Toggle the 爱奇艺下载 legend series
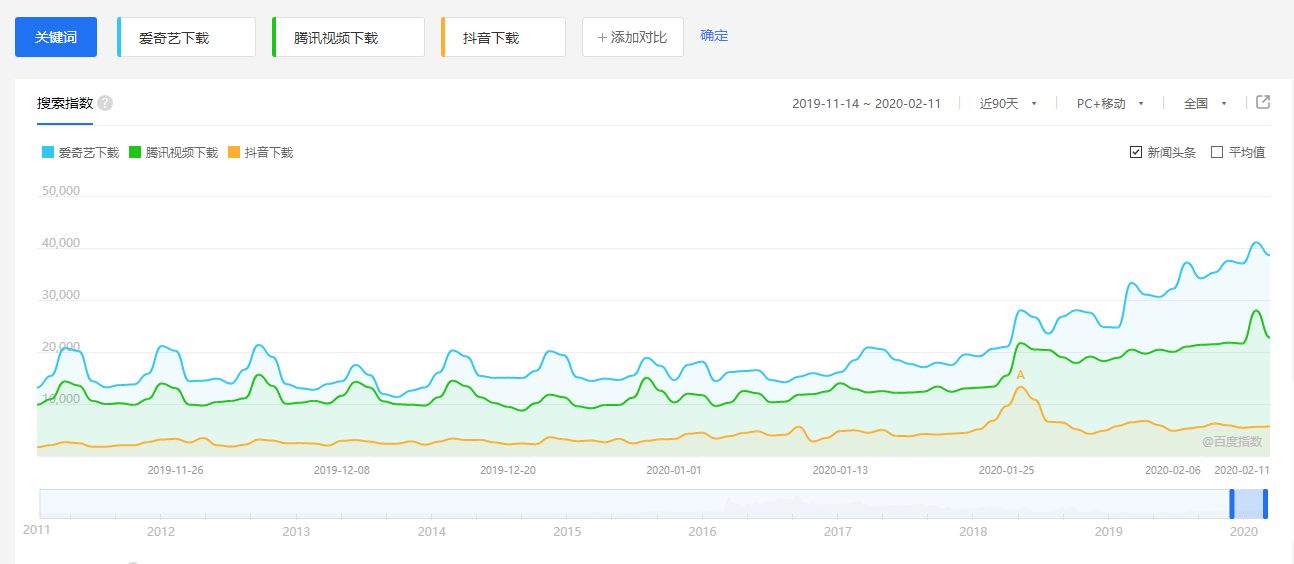Screen dimensions: 1294x564 80,153
